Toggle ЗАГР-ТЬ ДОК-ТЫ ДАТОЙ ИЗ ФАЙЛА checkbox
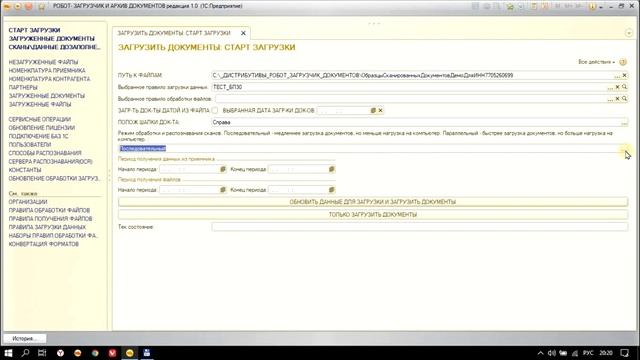640x360 pixels. (215, 110)
